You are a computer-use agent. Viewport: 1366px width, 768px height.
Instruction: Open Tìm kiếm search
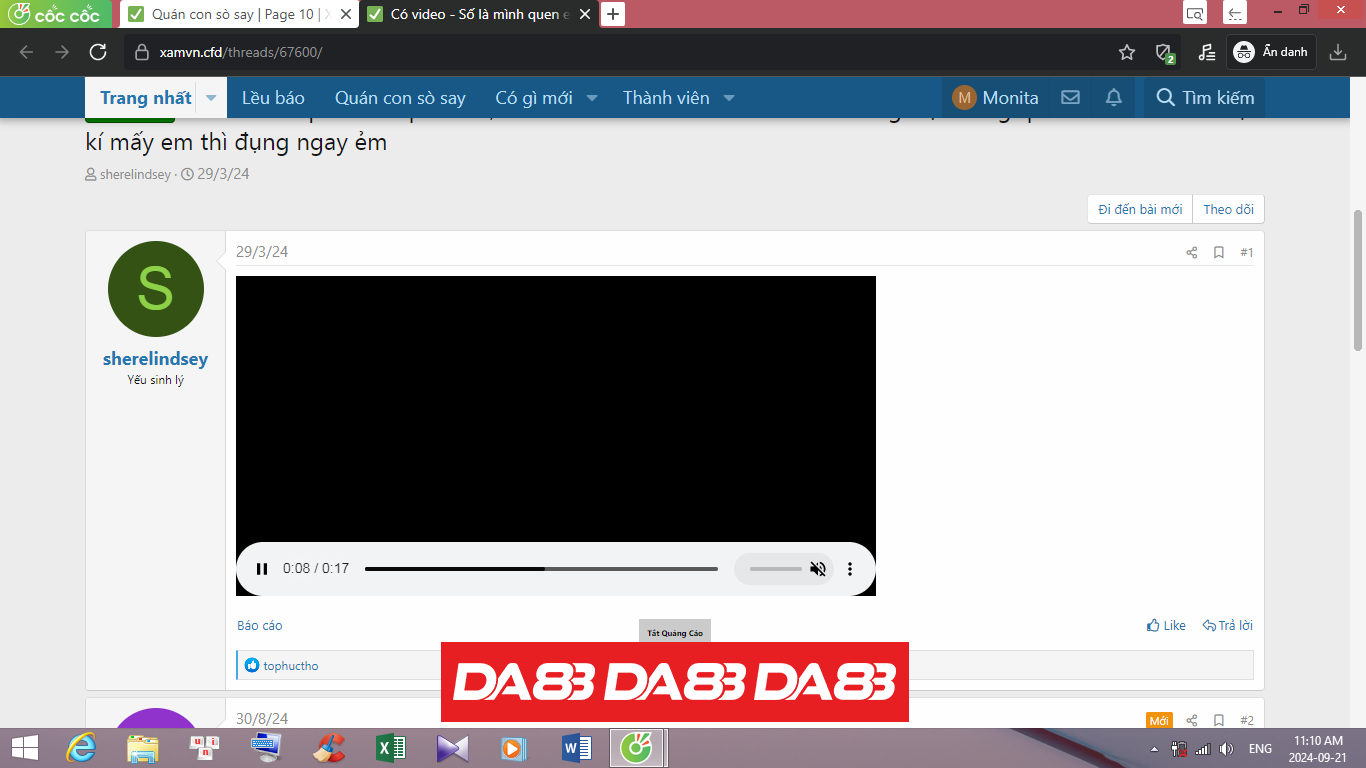[x=1204, y=97]
